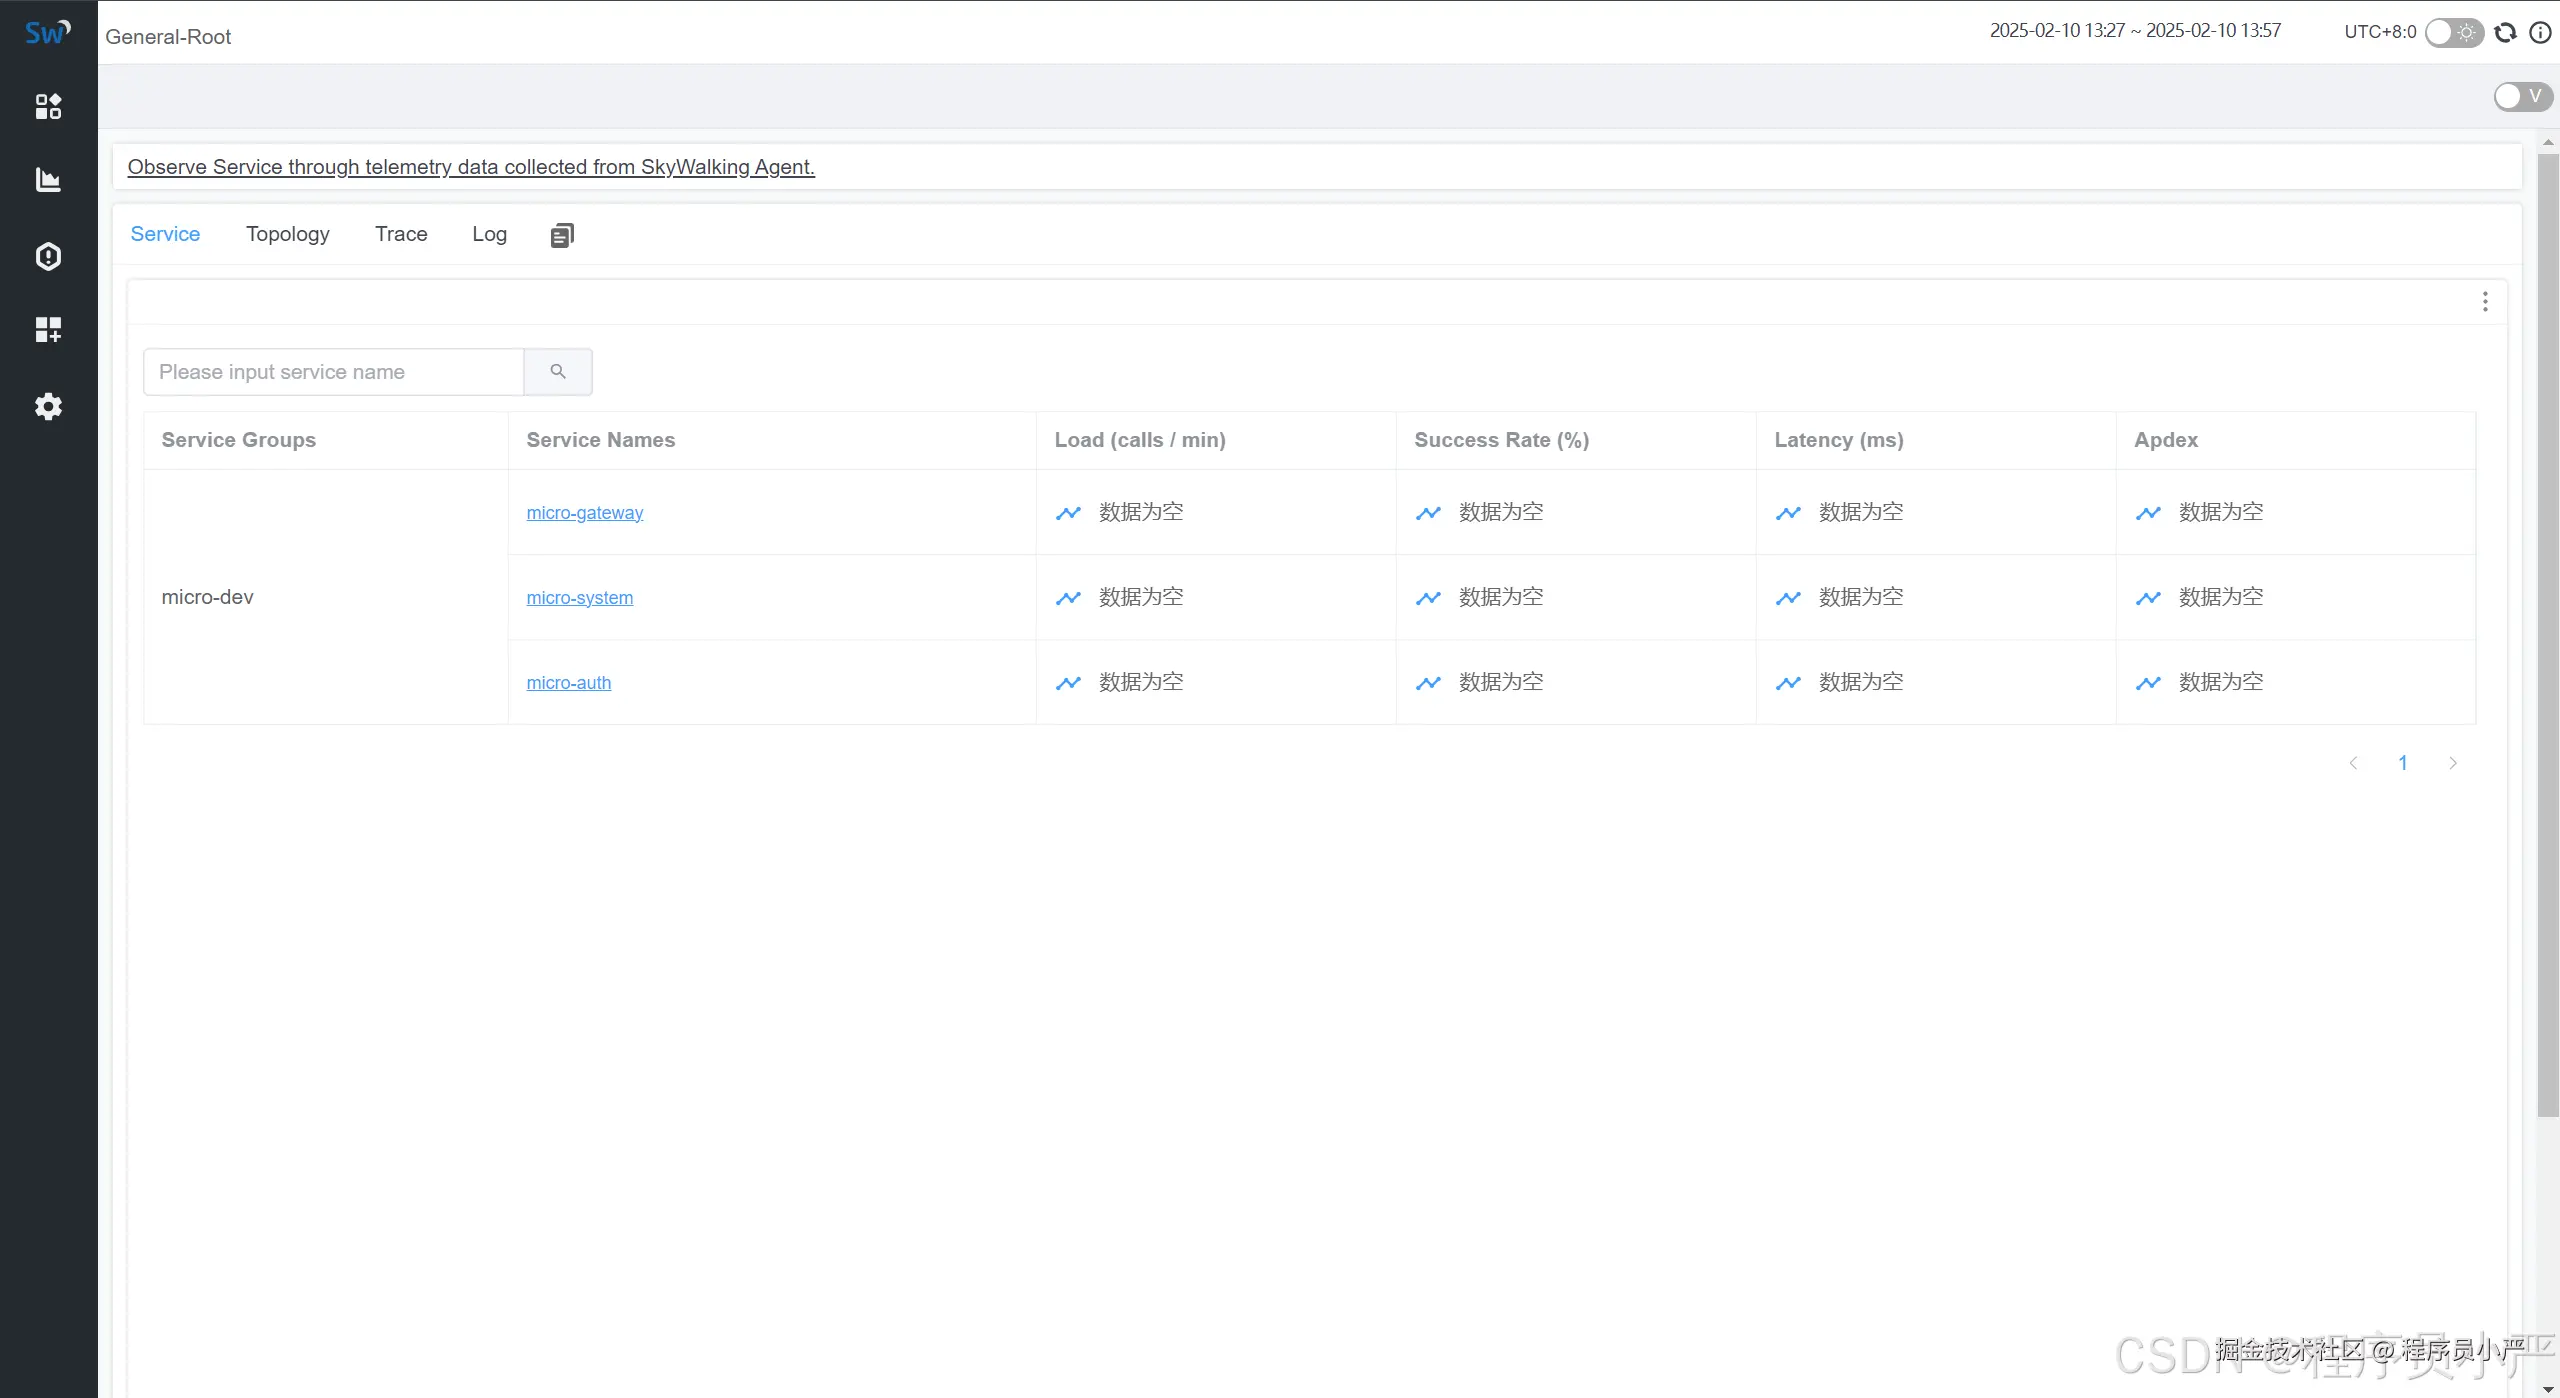Go to next page arrow in pagination
Viewport: 2560px width, 1398px height.
point(2453,763)
